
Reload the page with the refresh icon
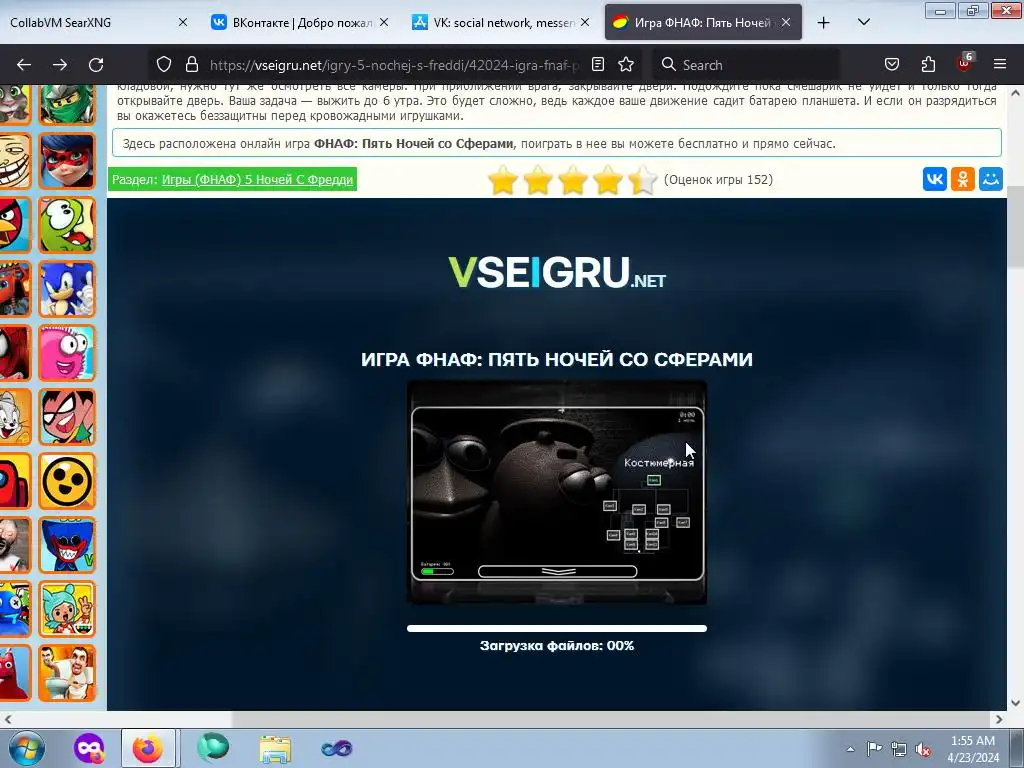(x=96, y=65)
